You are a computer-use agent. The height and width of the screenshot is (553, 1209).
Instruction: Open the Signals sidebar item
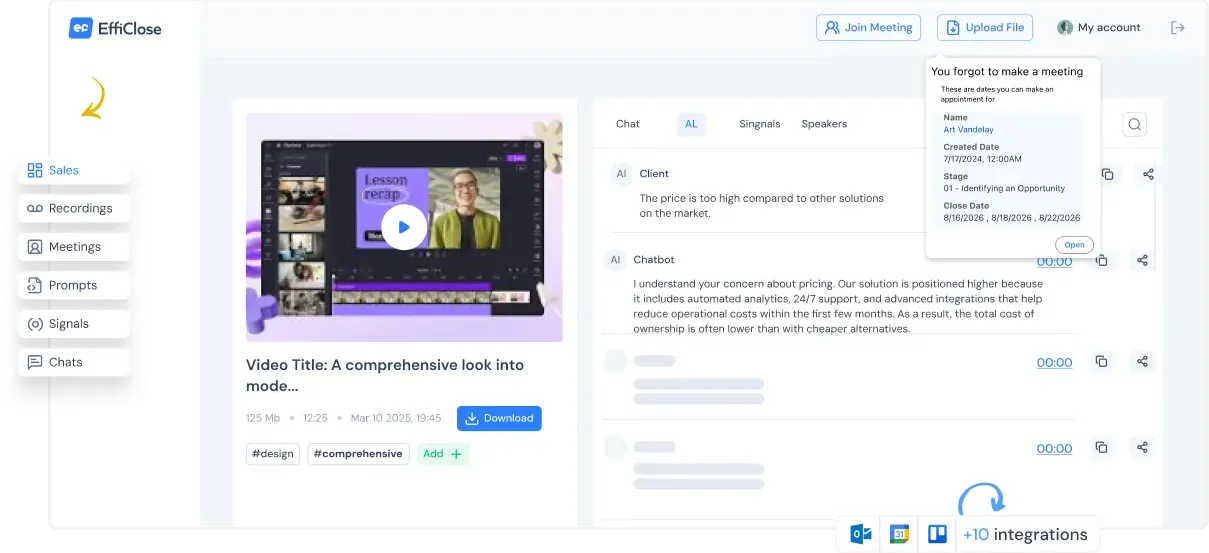(74, 324)
